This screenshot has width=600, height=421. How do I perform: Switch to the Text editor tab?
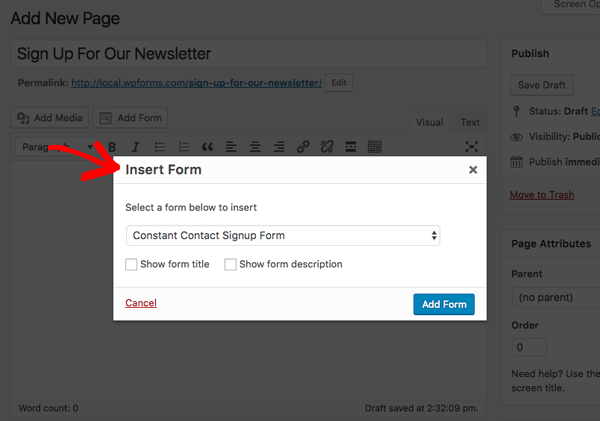tap(470, 122)
